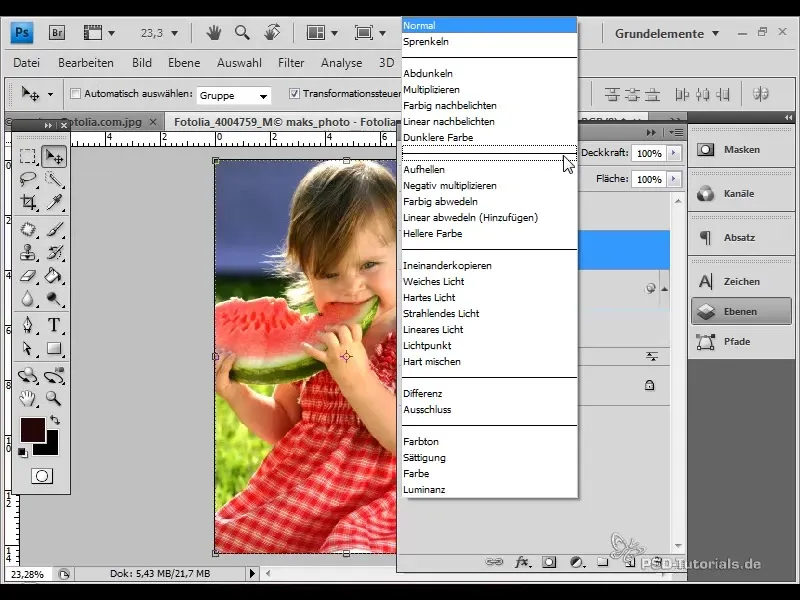Select the Spot Healing Brush tool
Image resolution: width=800 pixels, height=600 pixels.
tap(28, 229)
